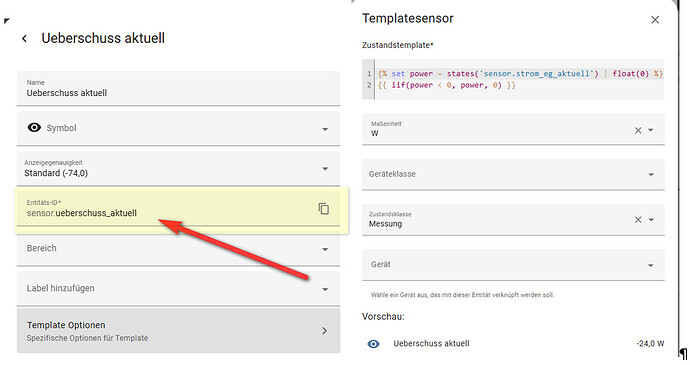
Task: Clear the Maßeinheit value W
Action: [x=638, y=130]
